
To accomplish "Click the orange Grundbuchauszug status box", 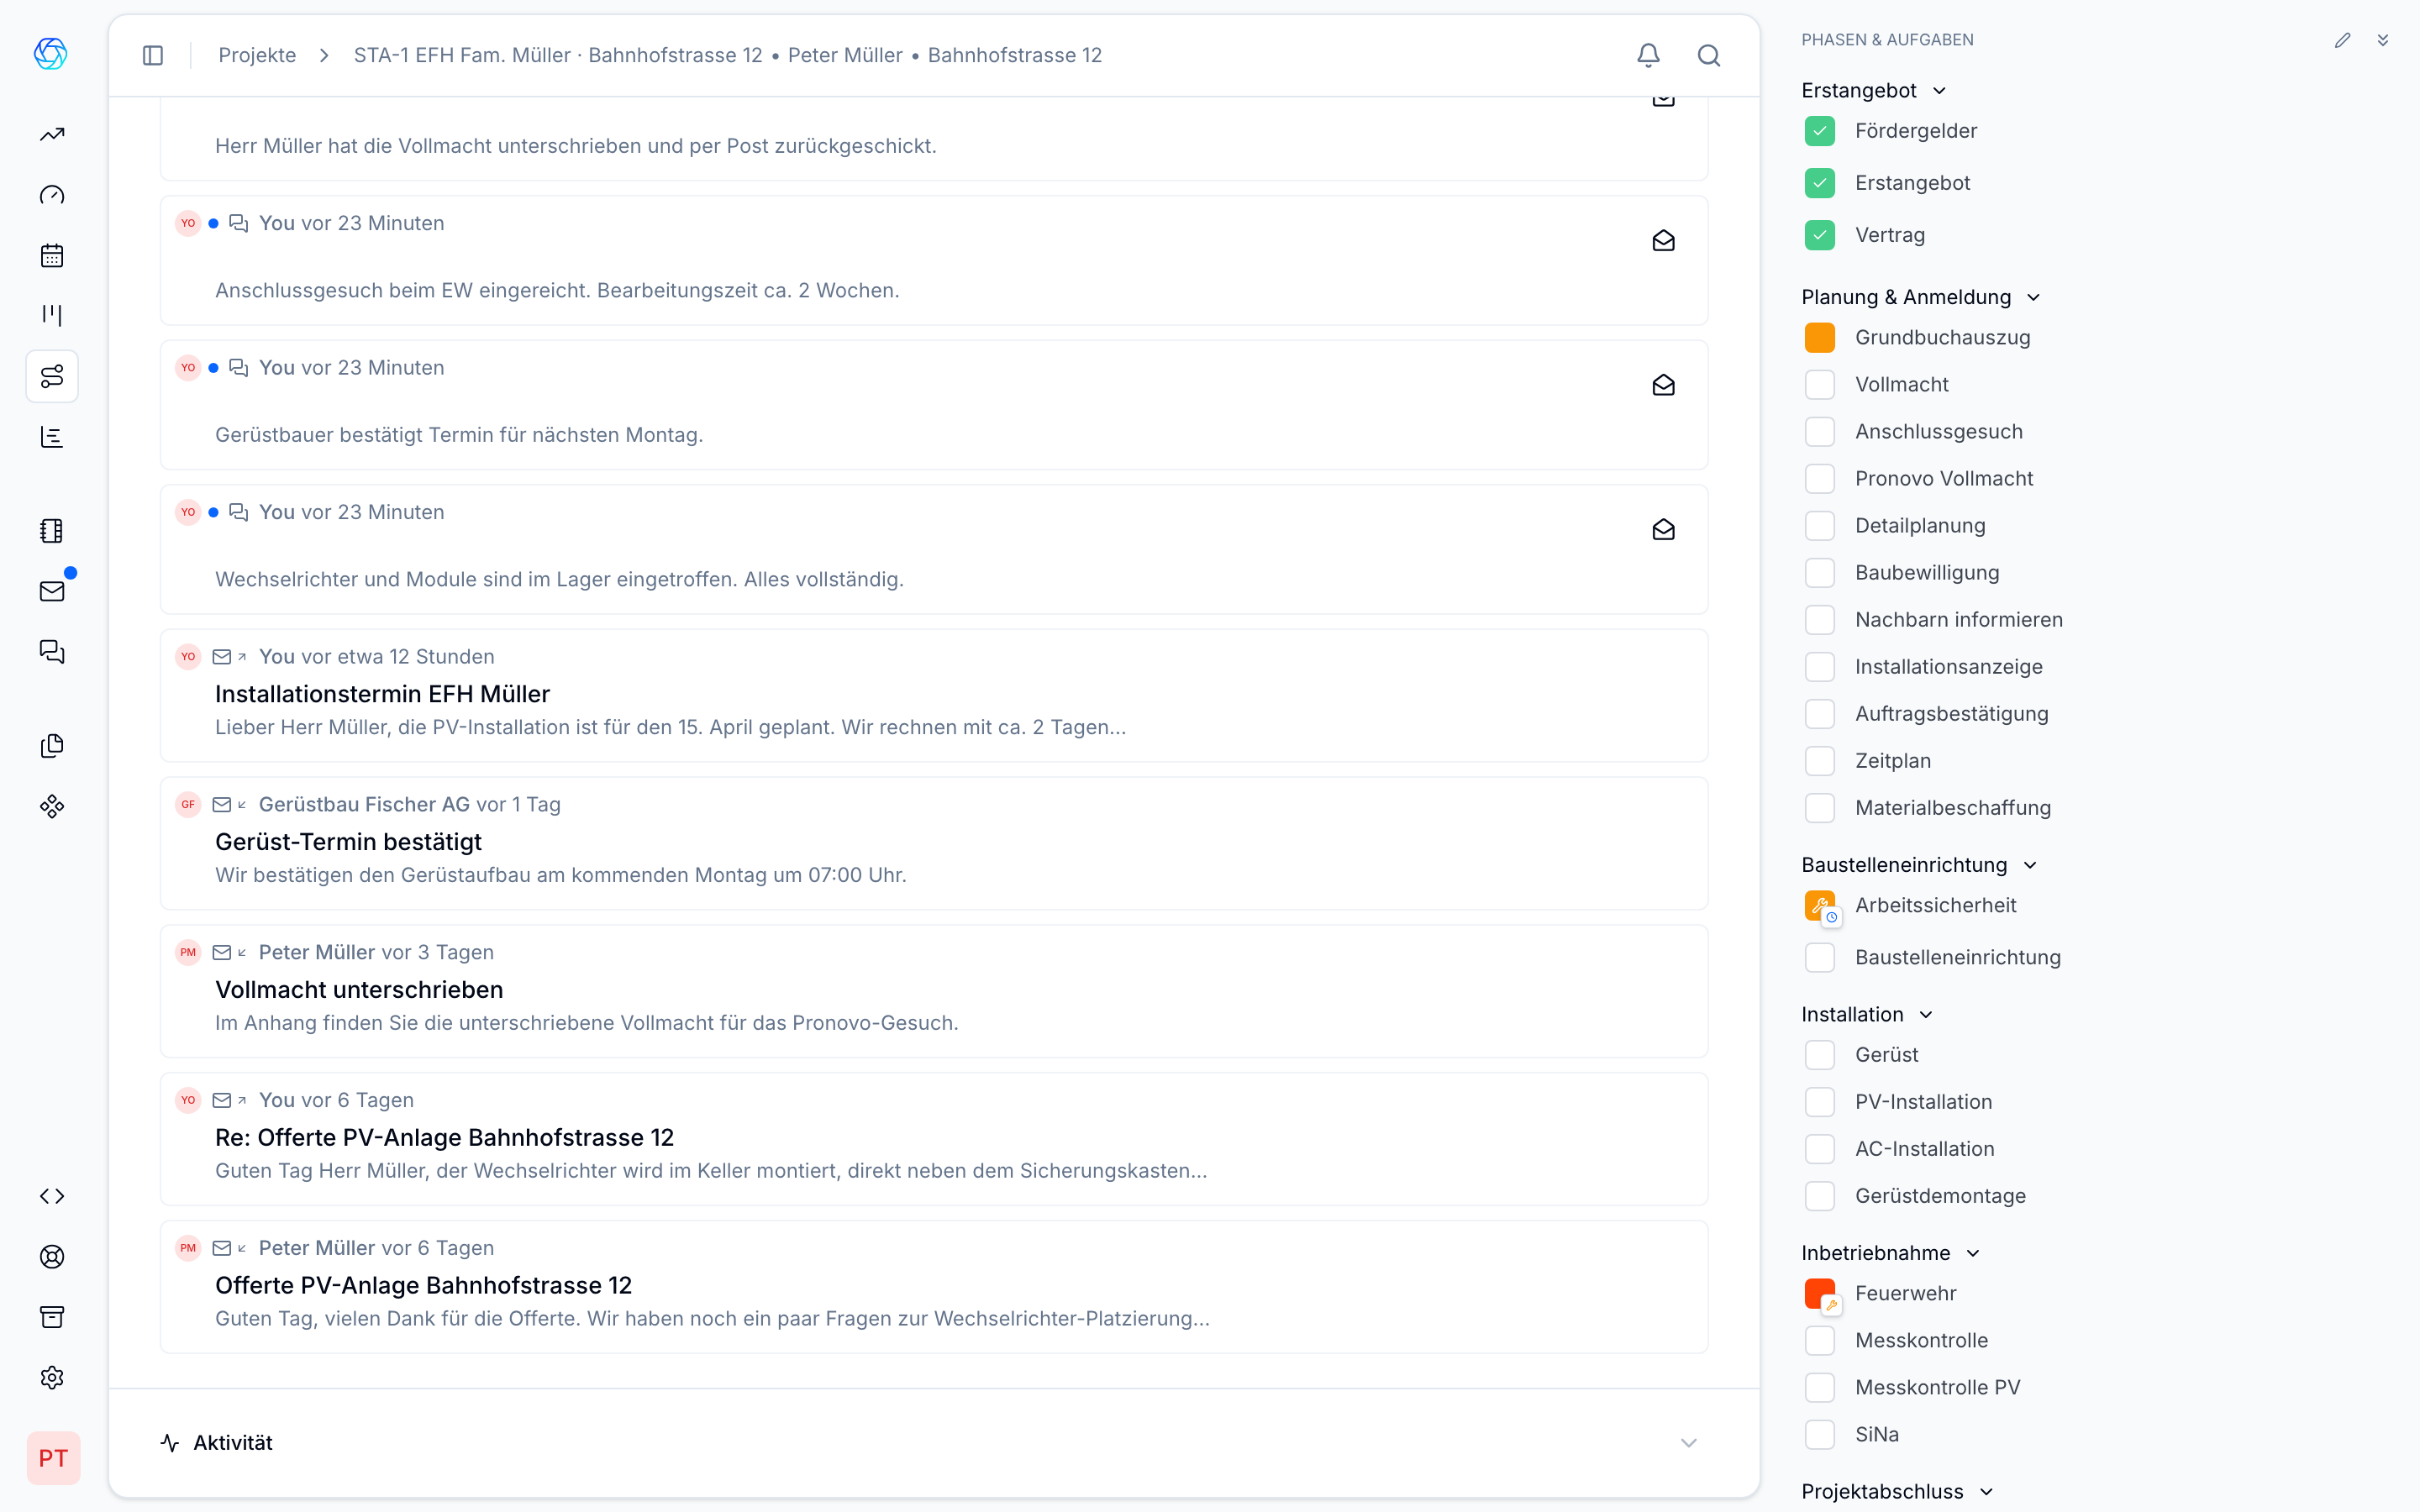I will [1819, 338].
